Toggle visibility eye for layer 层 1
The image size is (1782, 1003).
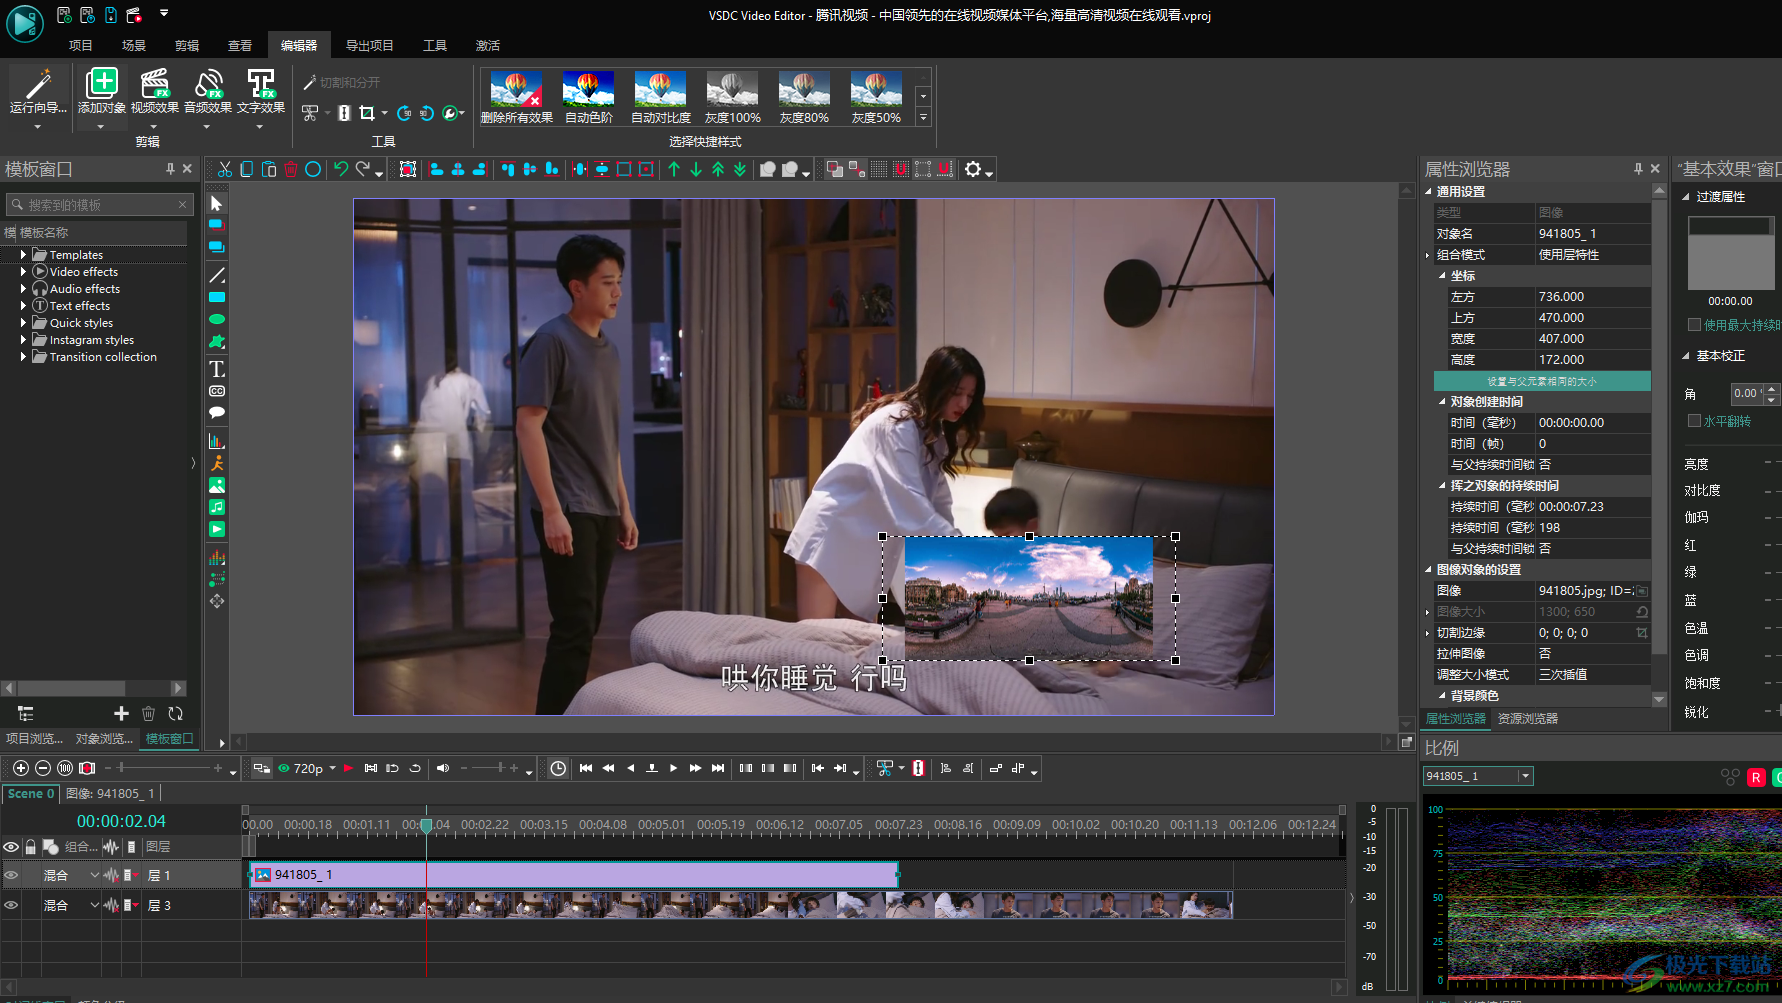click(x=11, y=875)
